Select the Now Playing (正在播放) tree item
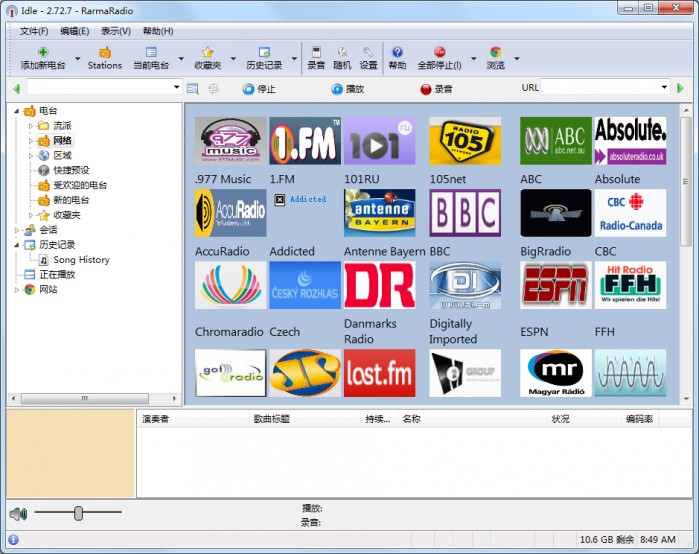The height and width of the screenshot is (554, 699). tap(57, 275)
